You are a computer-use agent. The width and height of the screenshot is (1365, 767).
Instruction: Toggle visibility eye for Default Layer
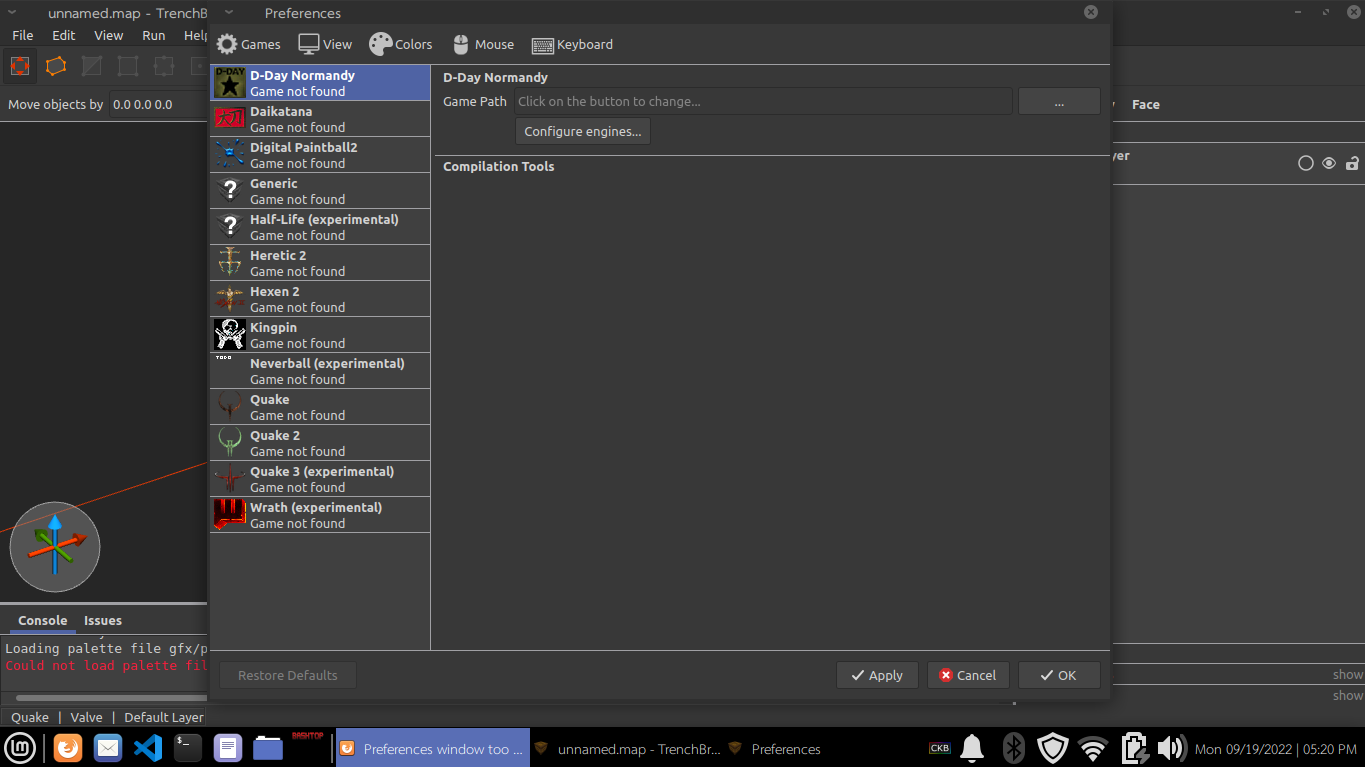click(1329, 162)
